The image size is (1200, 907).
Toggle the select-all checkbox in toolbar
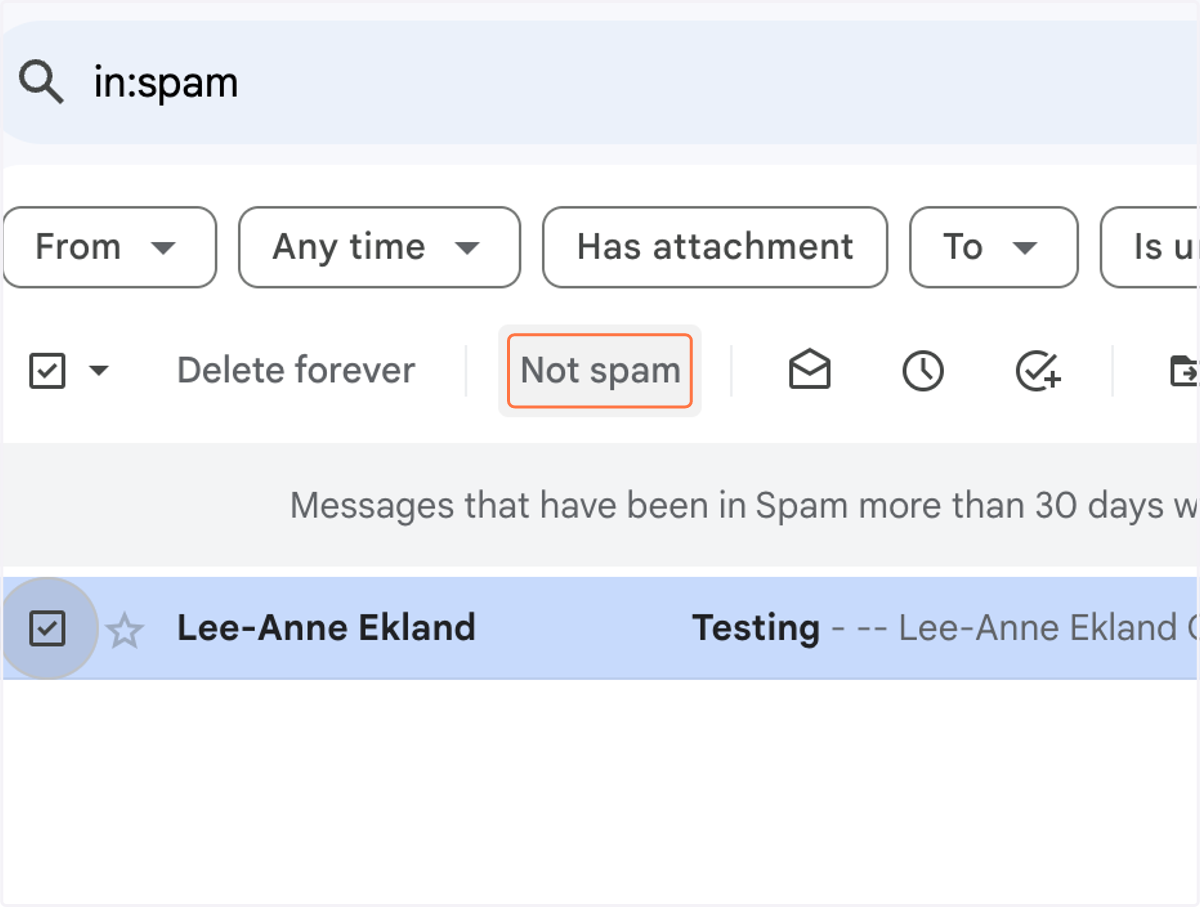[x=47, y=371]
